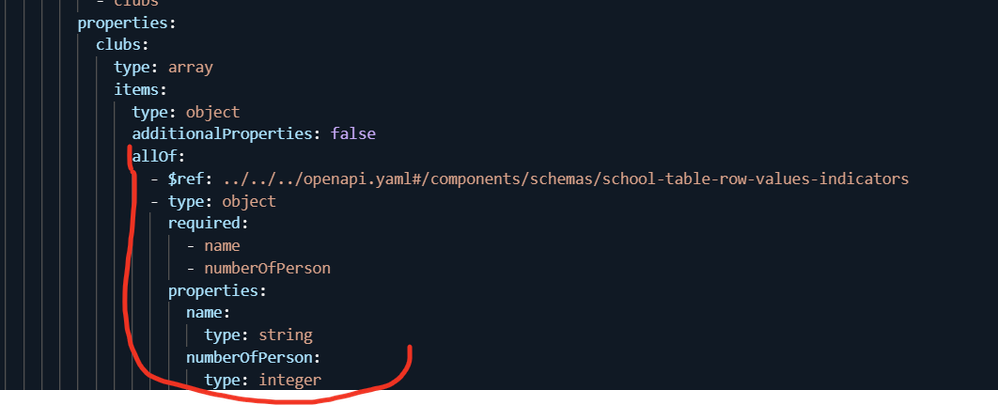Click the required key

(205, 223)
